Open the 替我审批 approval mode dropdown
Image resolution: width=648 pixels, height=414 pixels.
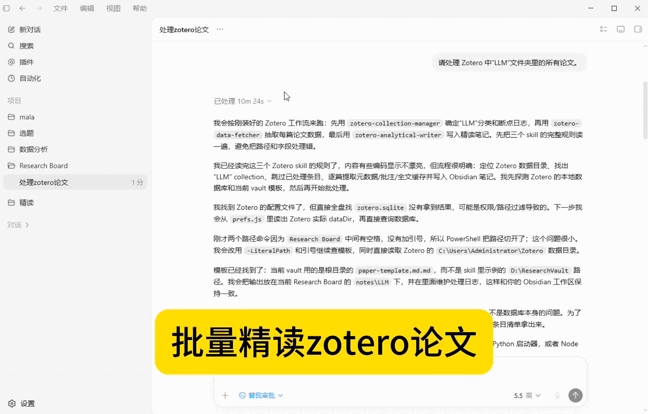tap(261, 395)
